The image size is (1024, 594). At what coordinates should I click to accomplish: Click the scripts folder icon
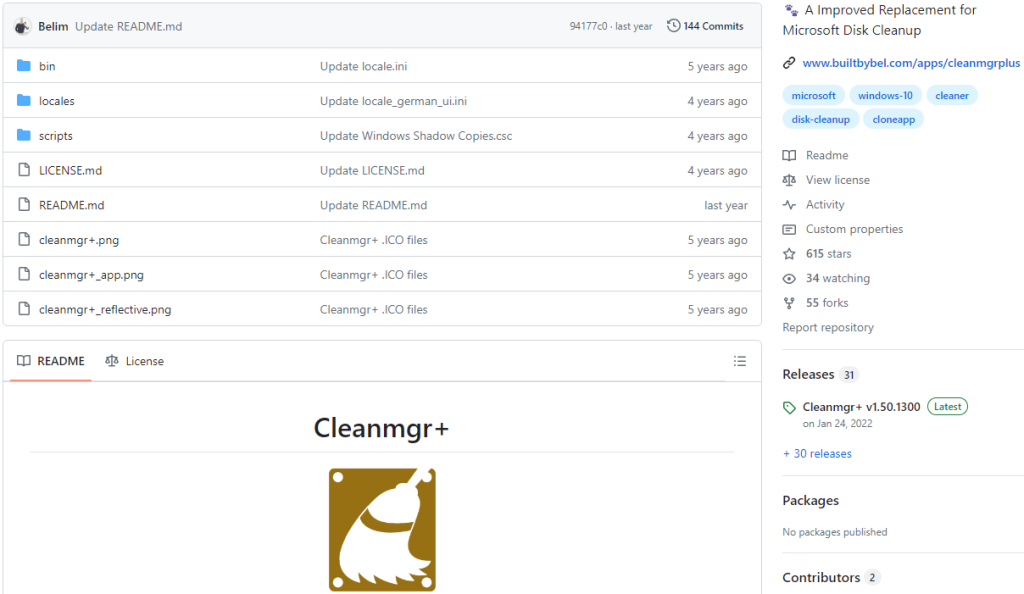24,135
